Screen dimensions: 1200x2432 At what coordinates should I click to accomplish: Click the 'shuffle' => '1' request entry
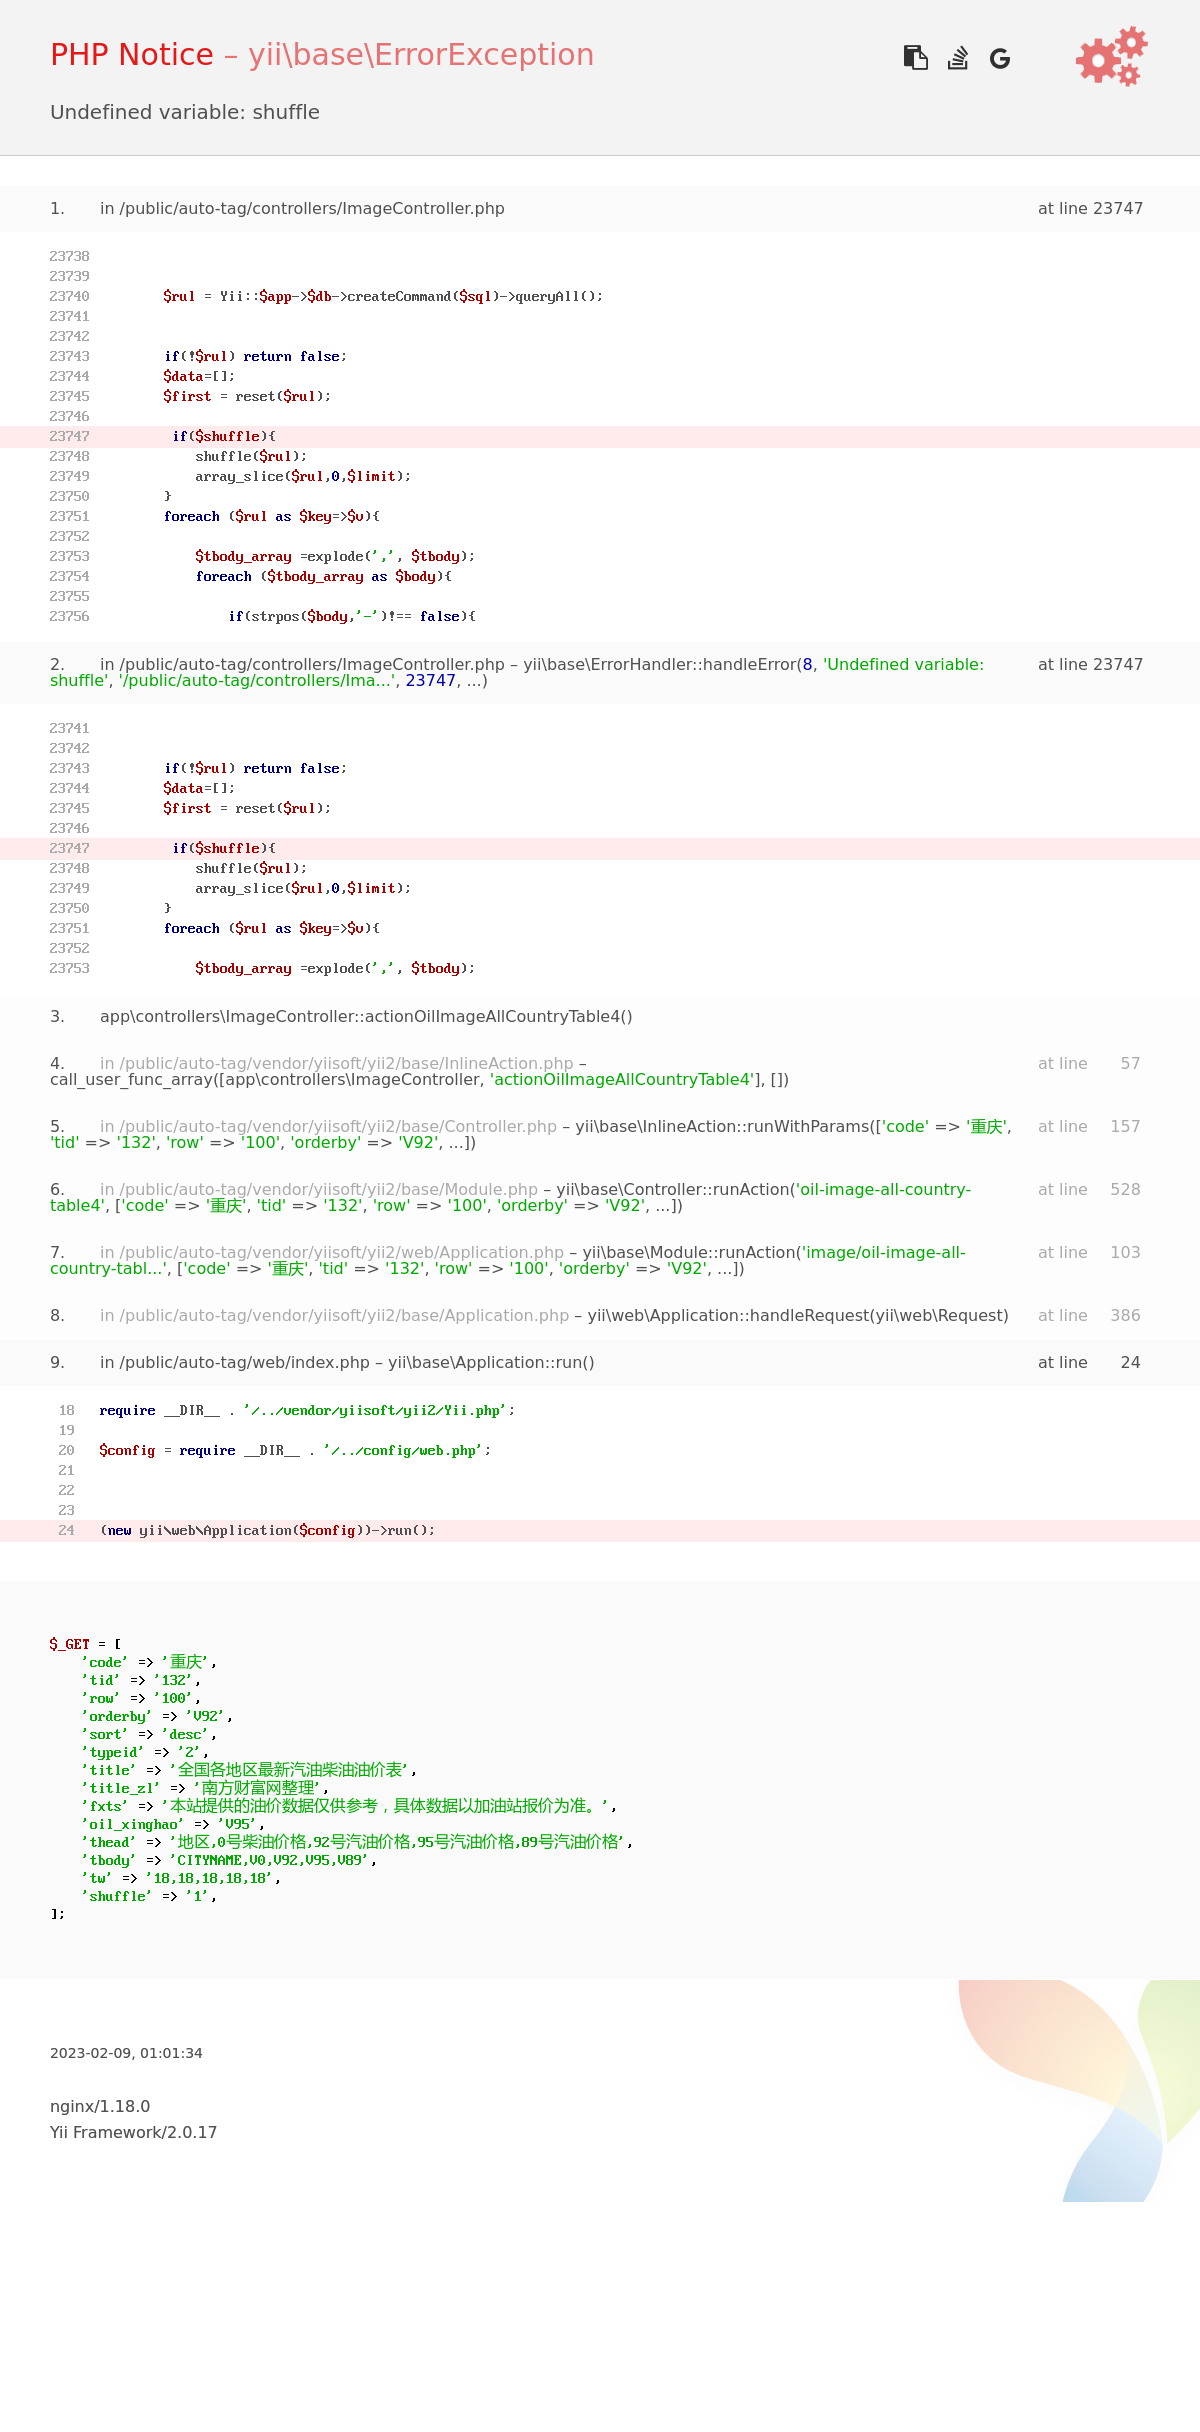coord(149,1896)
